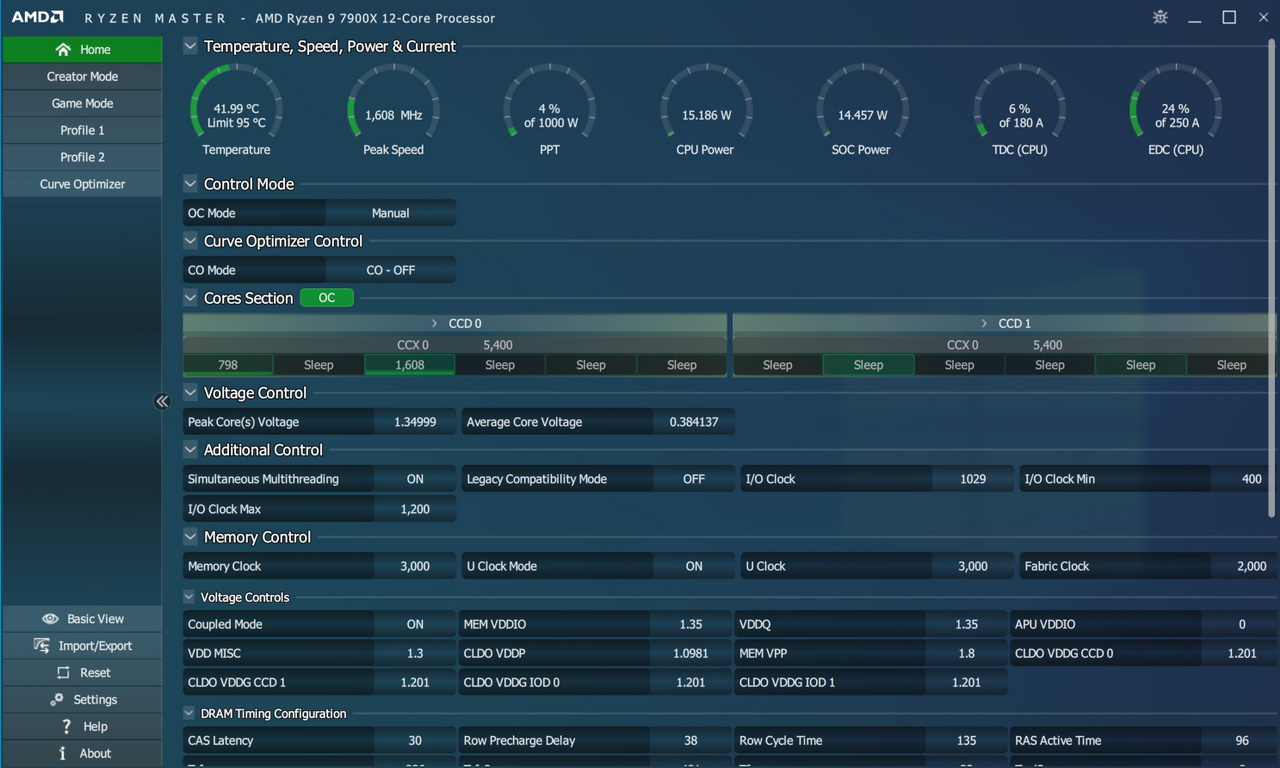Click the Reset square icon

click(x=63, y=673)
